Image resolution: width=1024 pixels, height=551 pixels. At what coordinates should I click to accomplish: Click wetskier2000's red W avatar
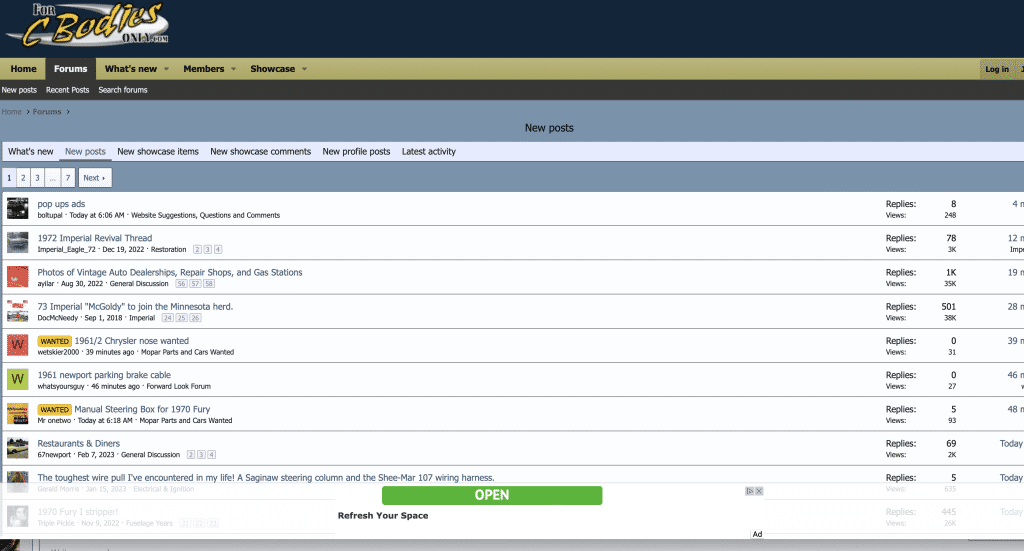[x=17, y=345]
